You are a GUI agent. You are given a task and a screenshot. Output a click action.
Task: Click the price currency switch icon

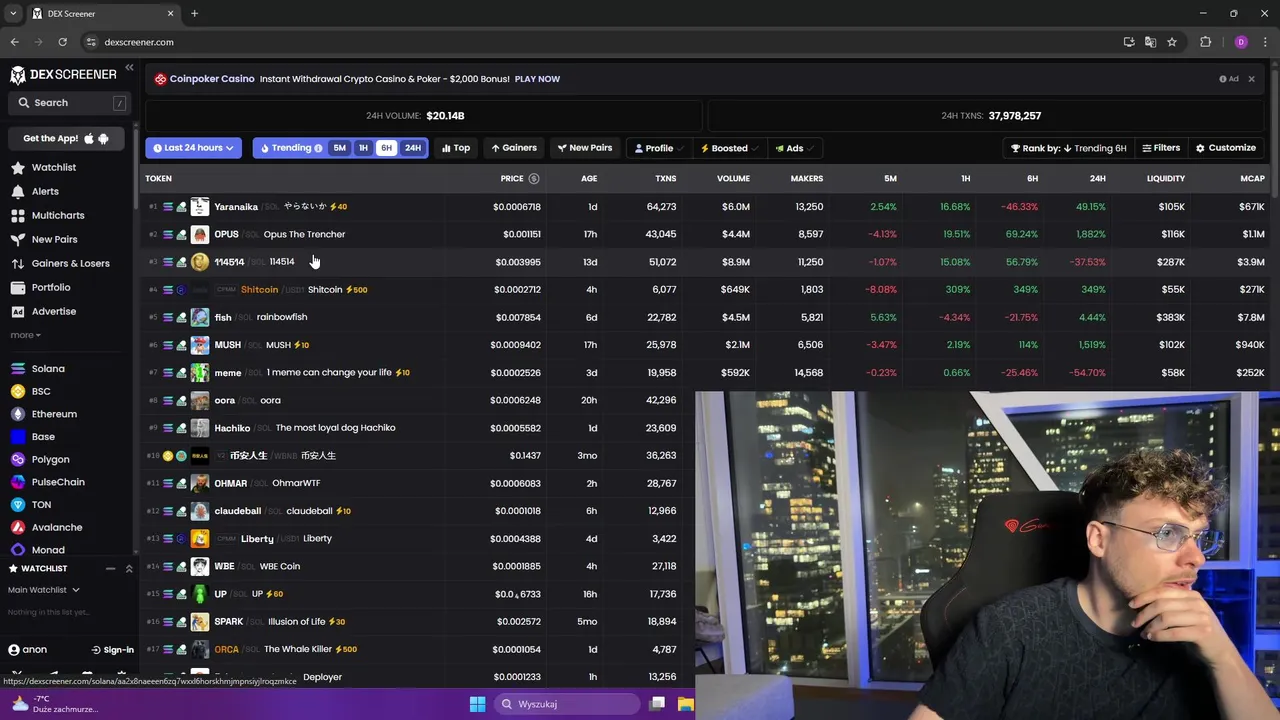click(534, 178)
